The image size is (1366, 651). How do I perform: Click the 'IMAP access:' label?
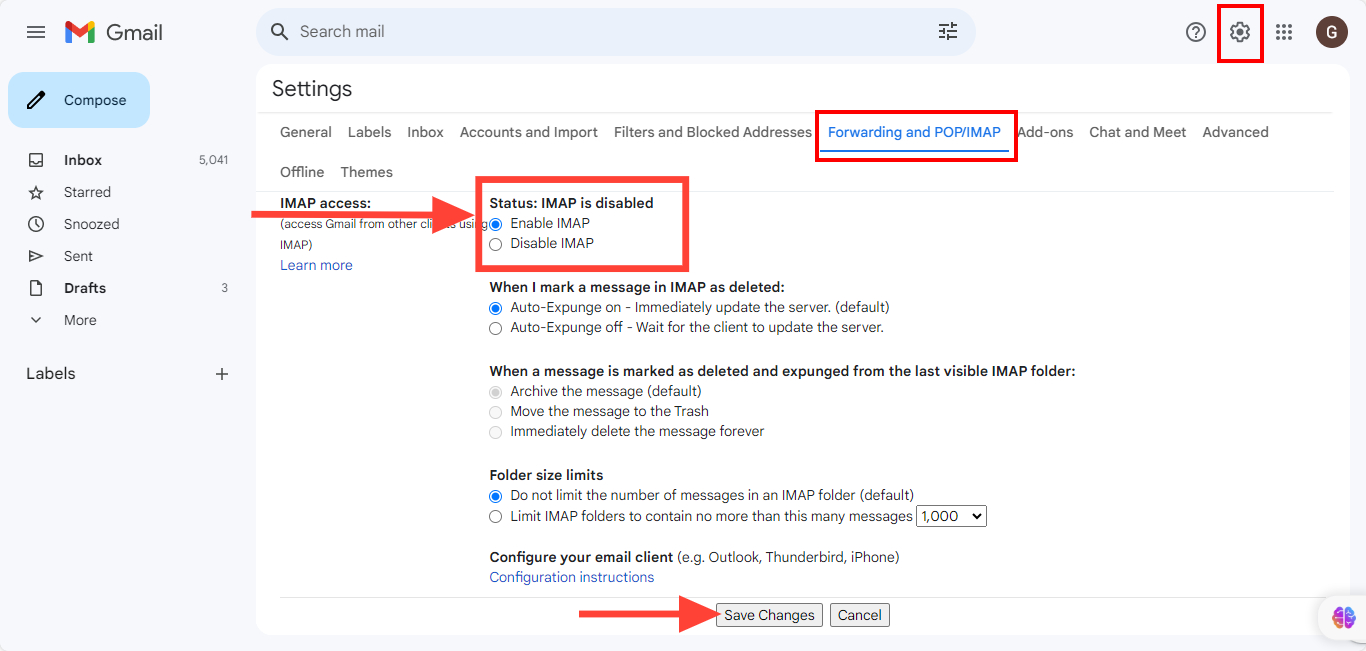[x=325, y=203]
